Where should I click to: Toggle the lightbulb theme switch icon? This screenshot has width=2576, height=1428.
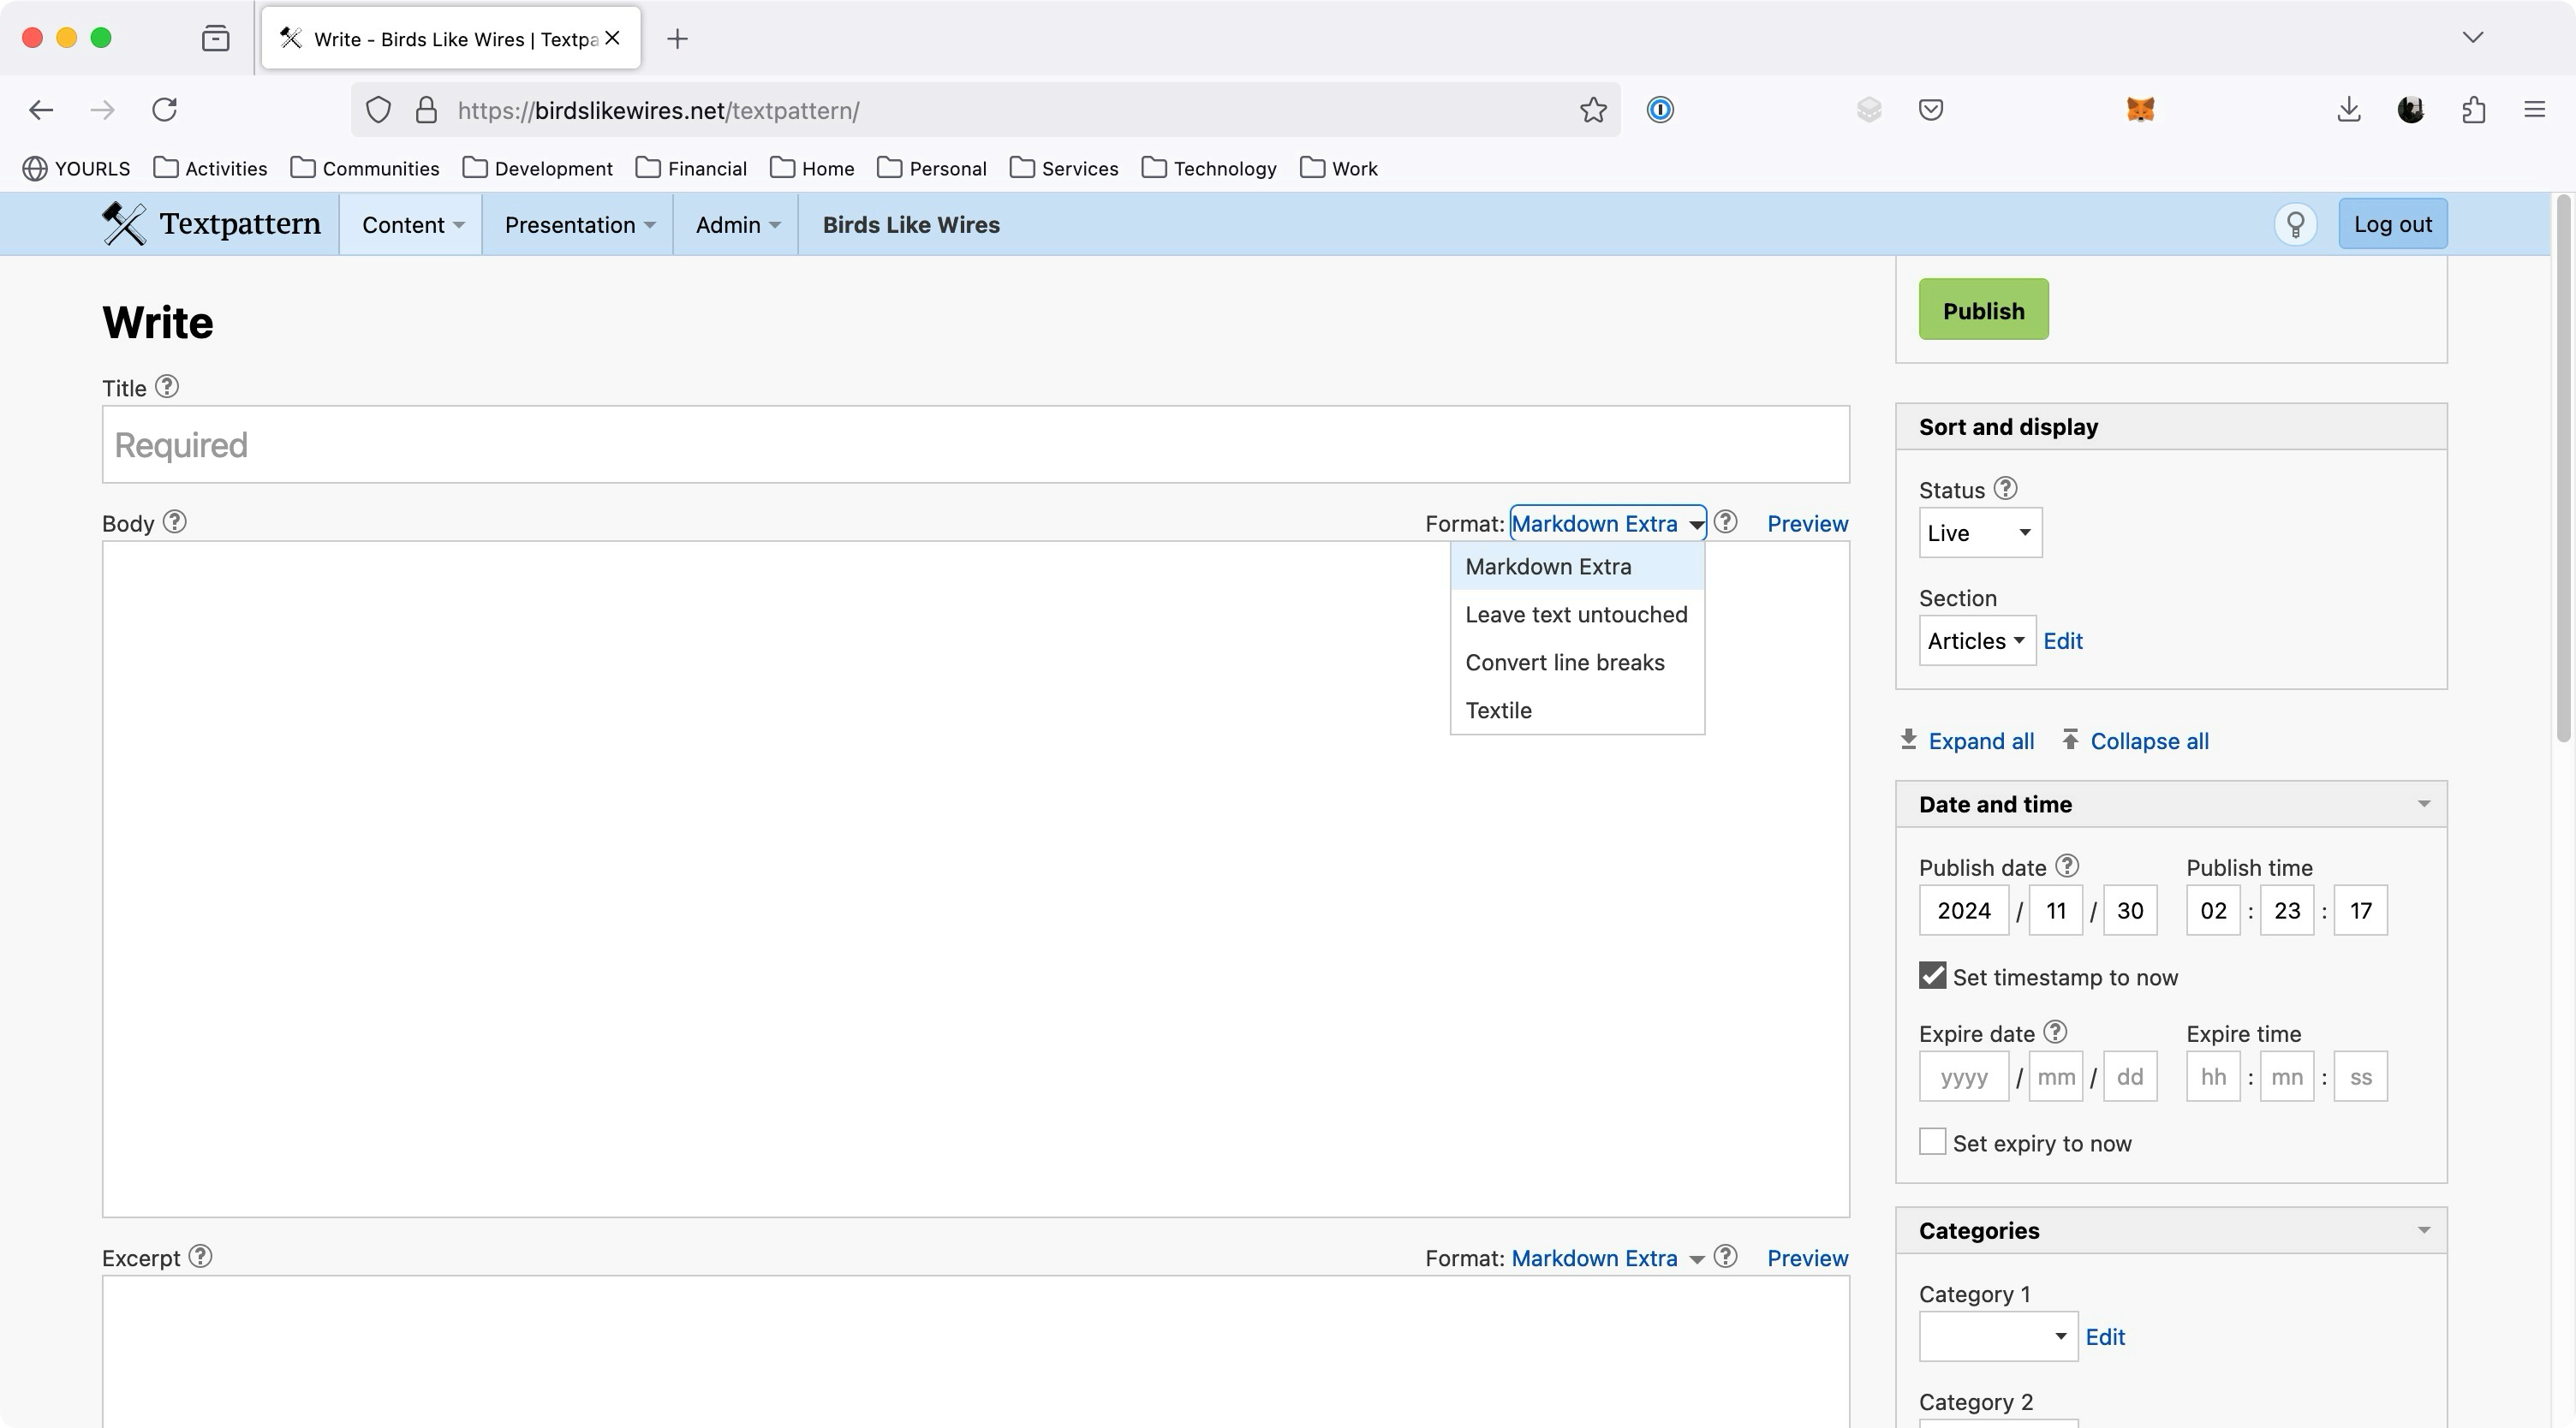click(2296, 224)
